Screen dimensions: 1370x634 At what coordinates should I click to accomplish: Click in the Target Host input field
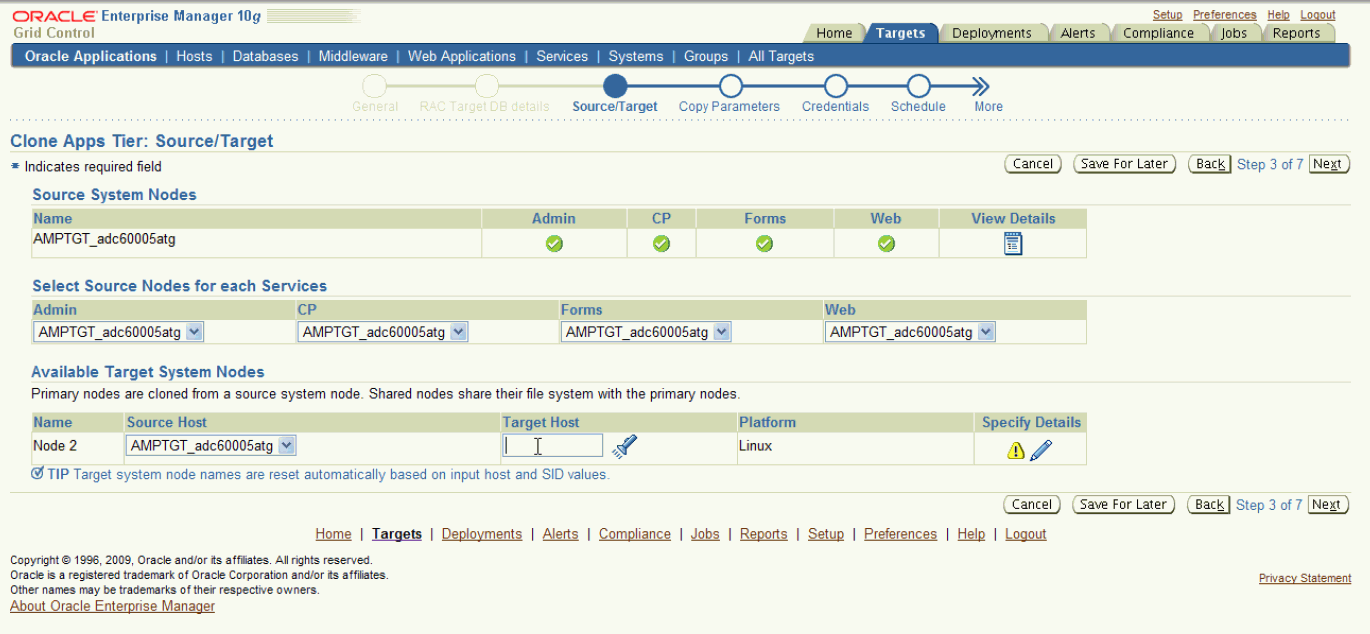point(552,446)
